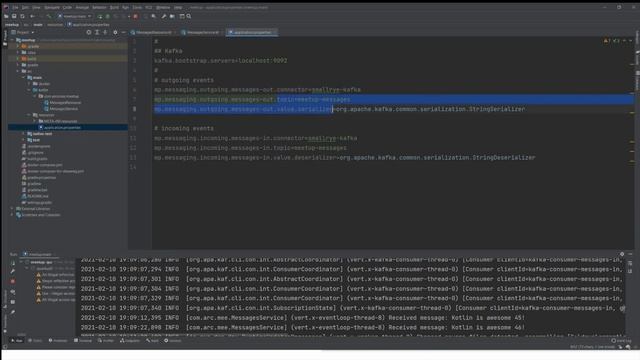This screenshot has width=640, height=360.
Task: Open the Run tool window button
Action: [17, 340]
